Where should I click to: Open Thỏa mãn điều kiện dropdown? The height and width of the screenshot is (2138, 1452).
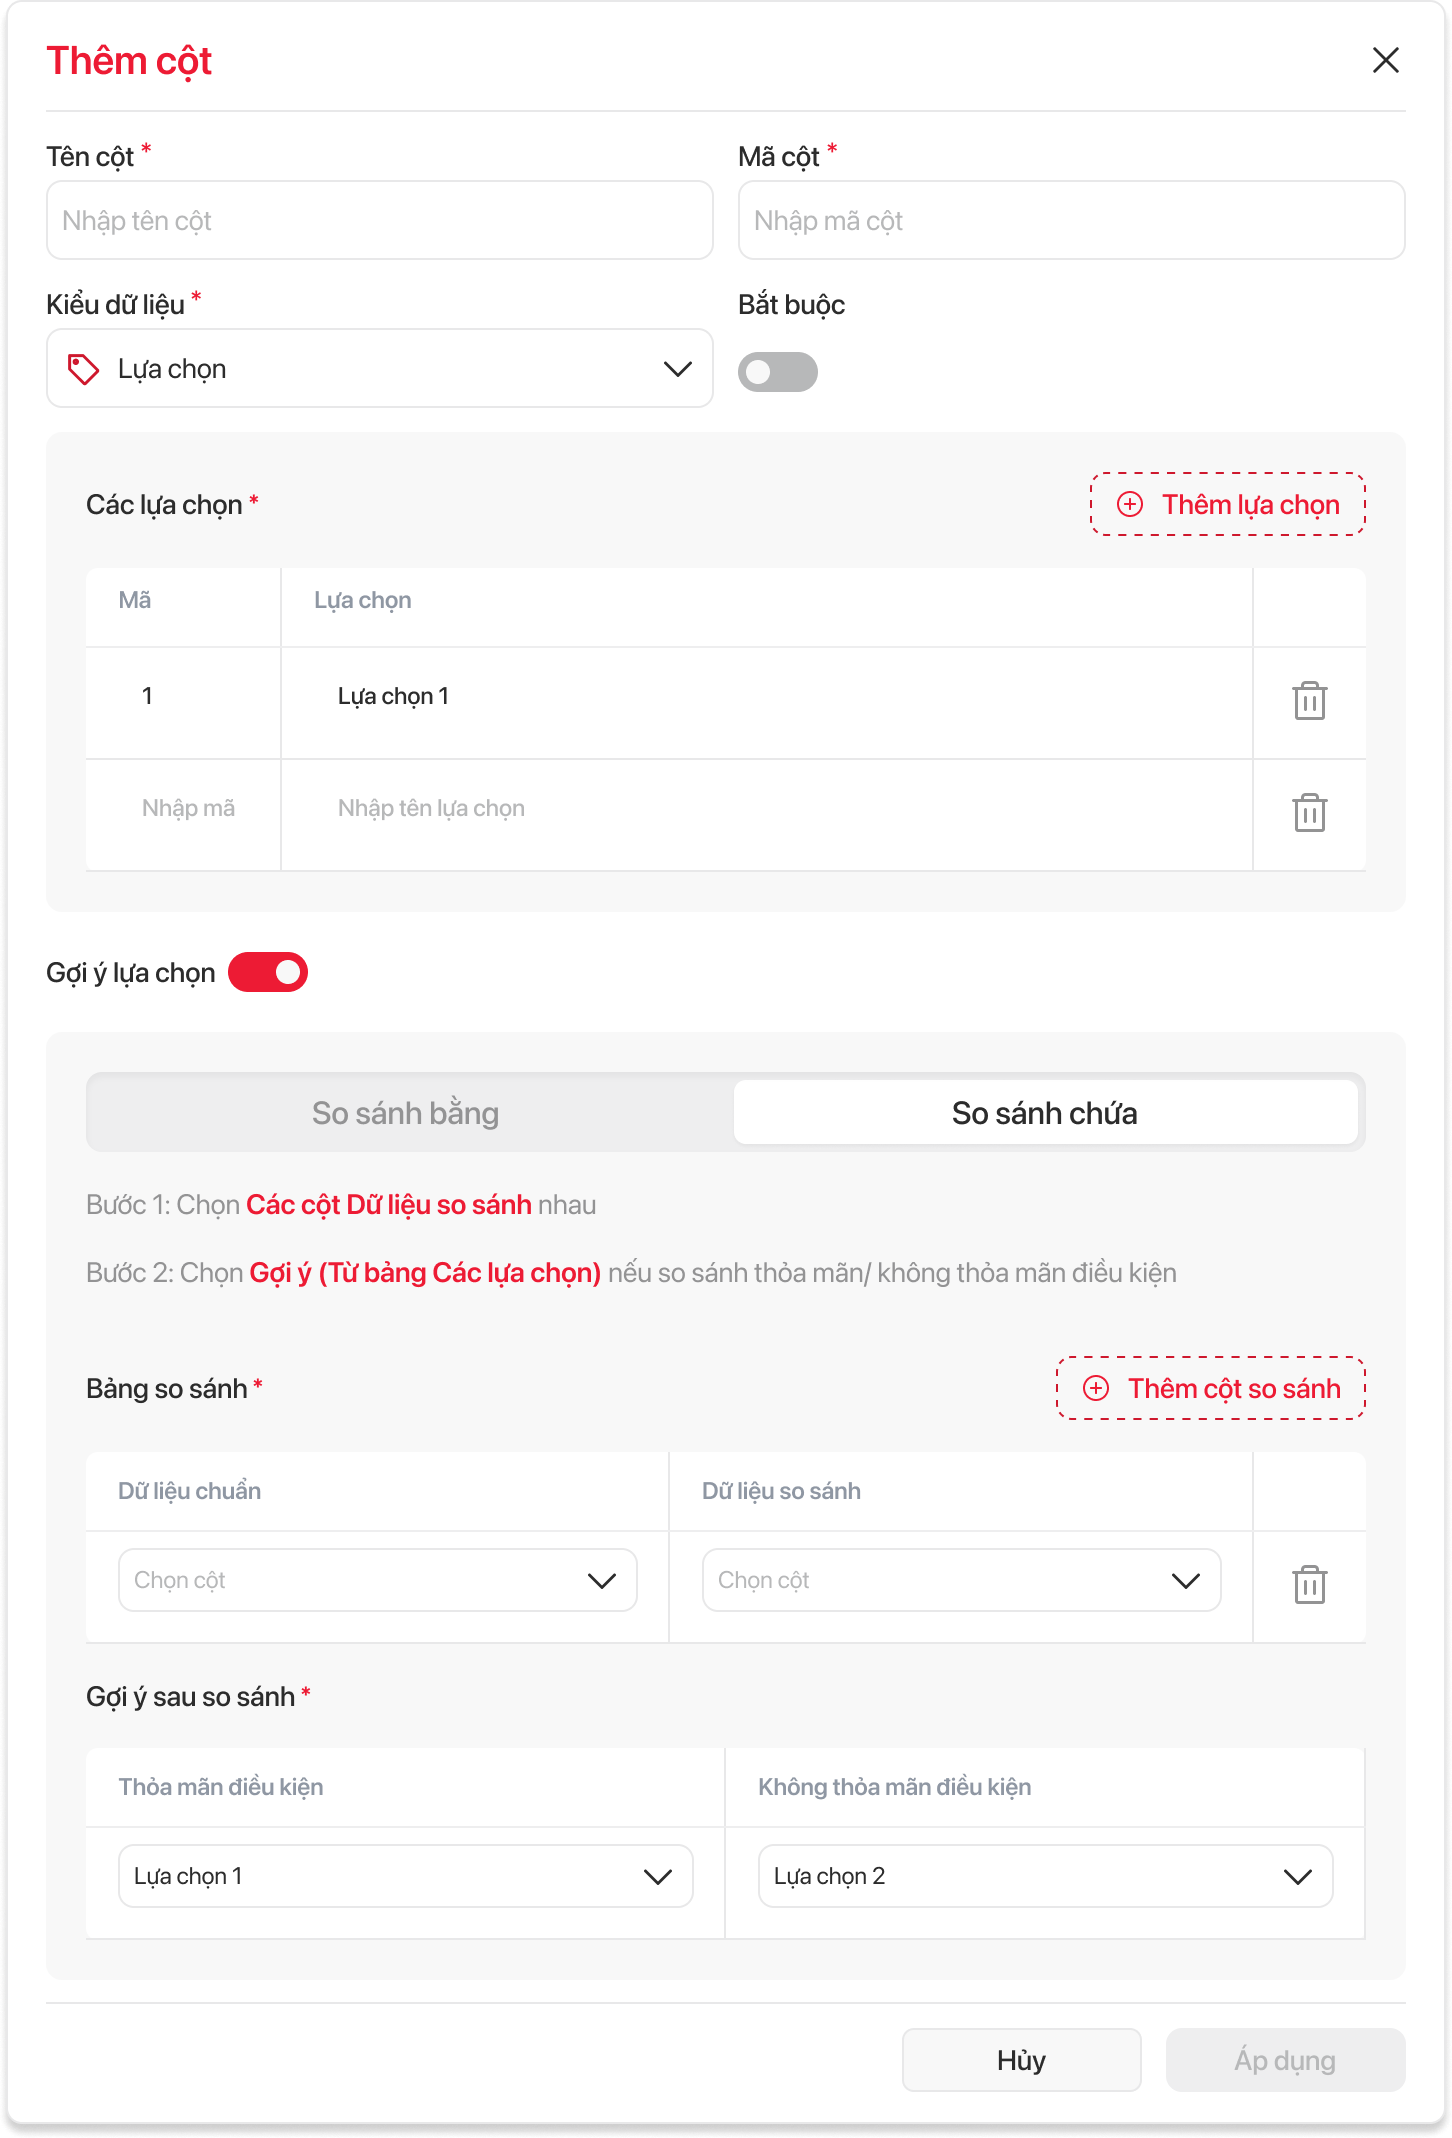[405, 1876]
